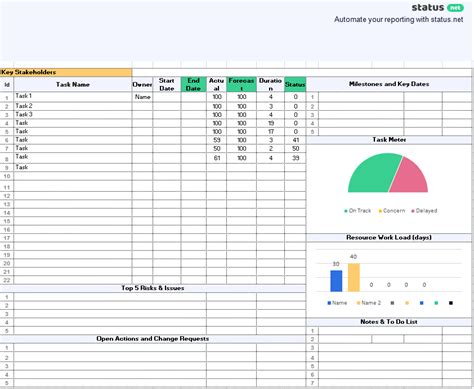474x389 pixels.
Task: Click the Concern legend entry
Action: tap(392, 211)
